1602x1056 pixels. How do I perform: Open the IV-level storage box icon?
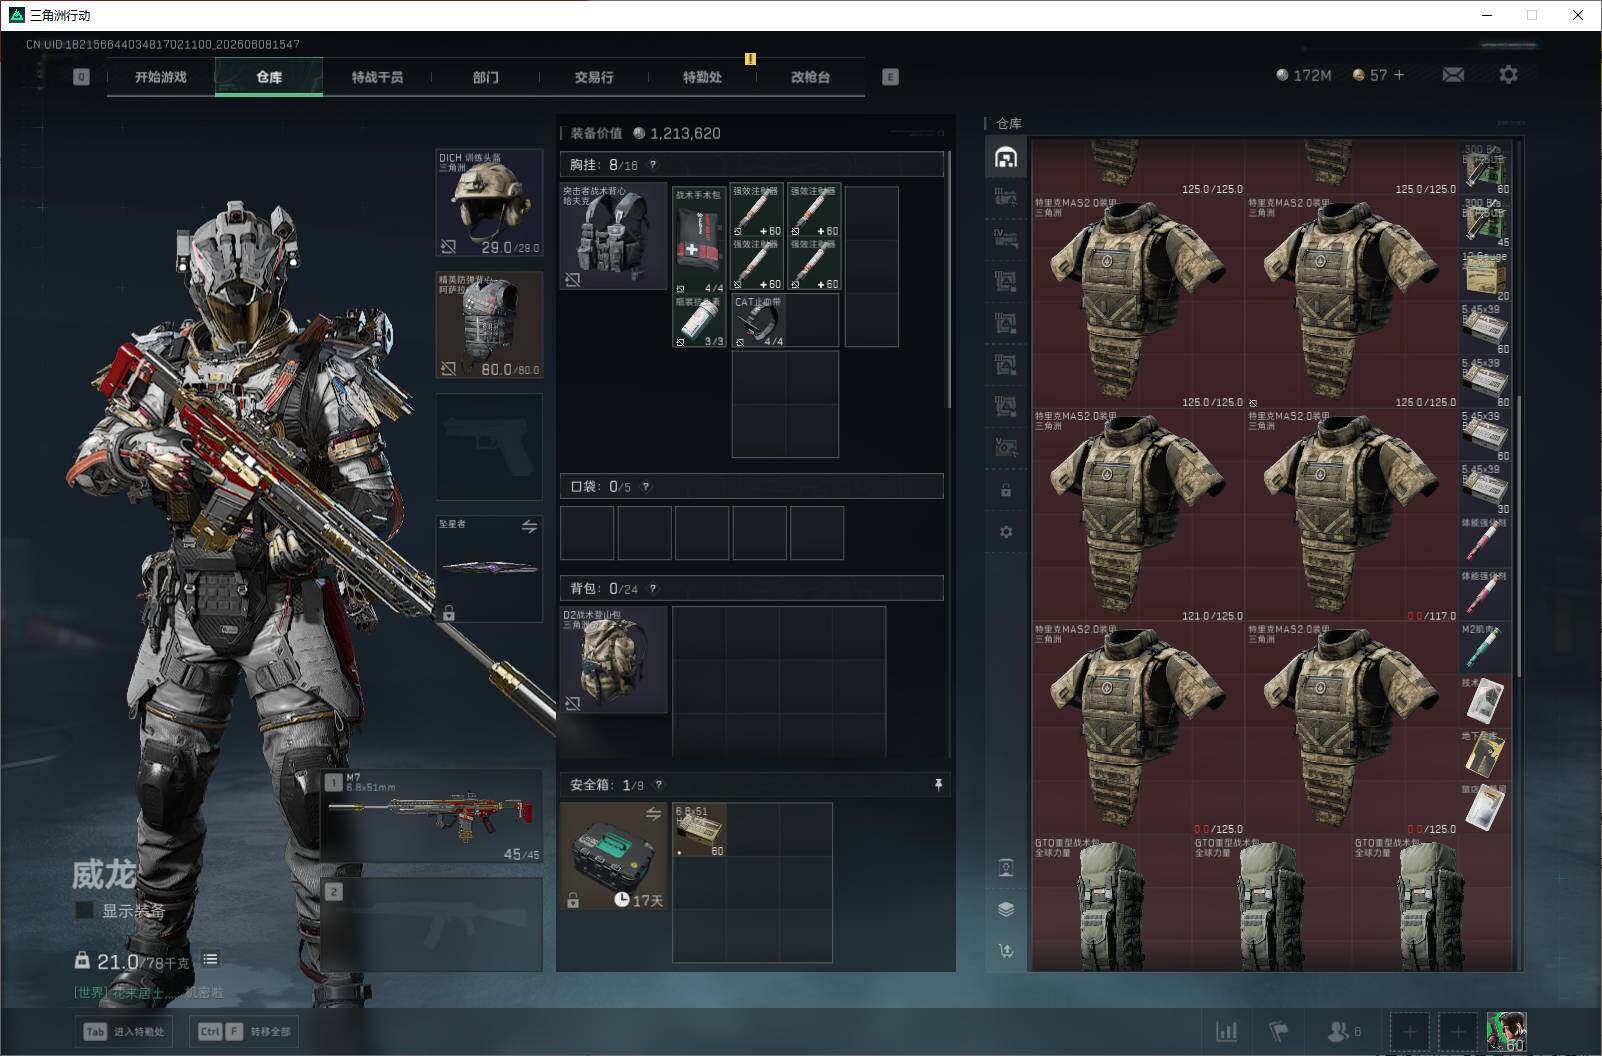pyautogui.click(x=1006, y=239)
